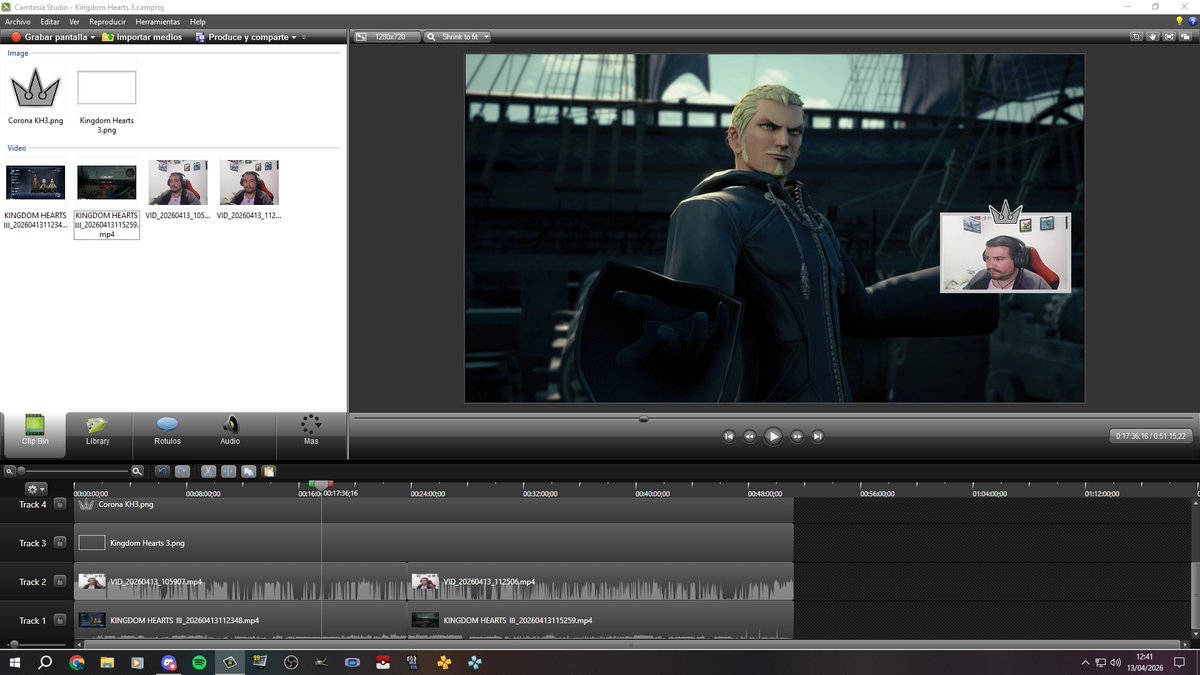
Task: Select Corona KH3.png thumbnail in clip bin
Action: 35,87
